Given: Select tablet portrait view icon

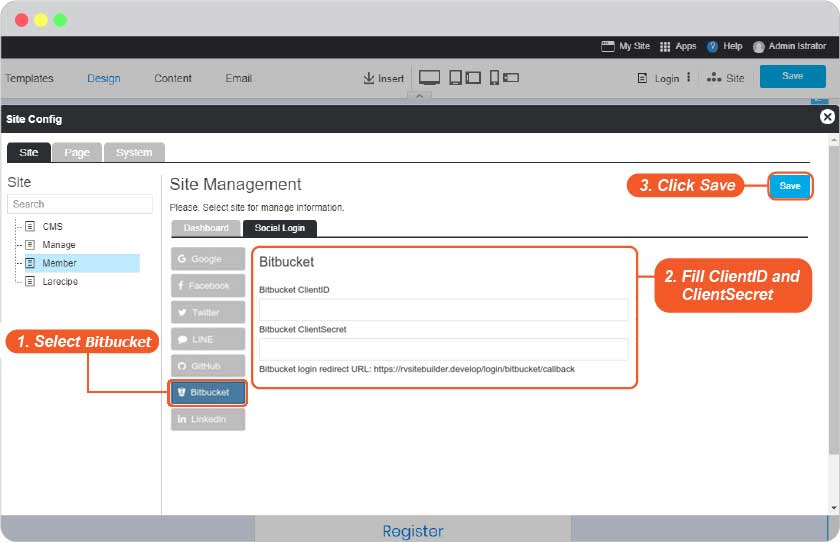Looking at the screenshot, I should click(455, 78).
